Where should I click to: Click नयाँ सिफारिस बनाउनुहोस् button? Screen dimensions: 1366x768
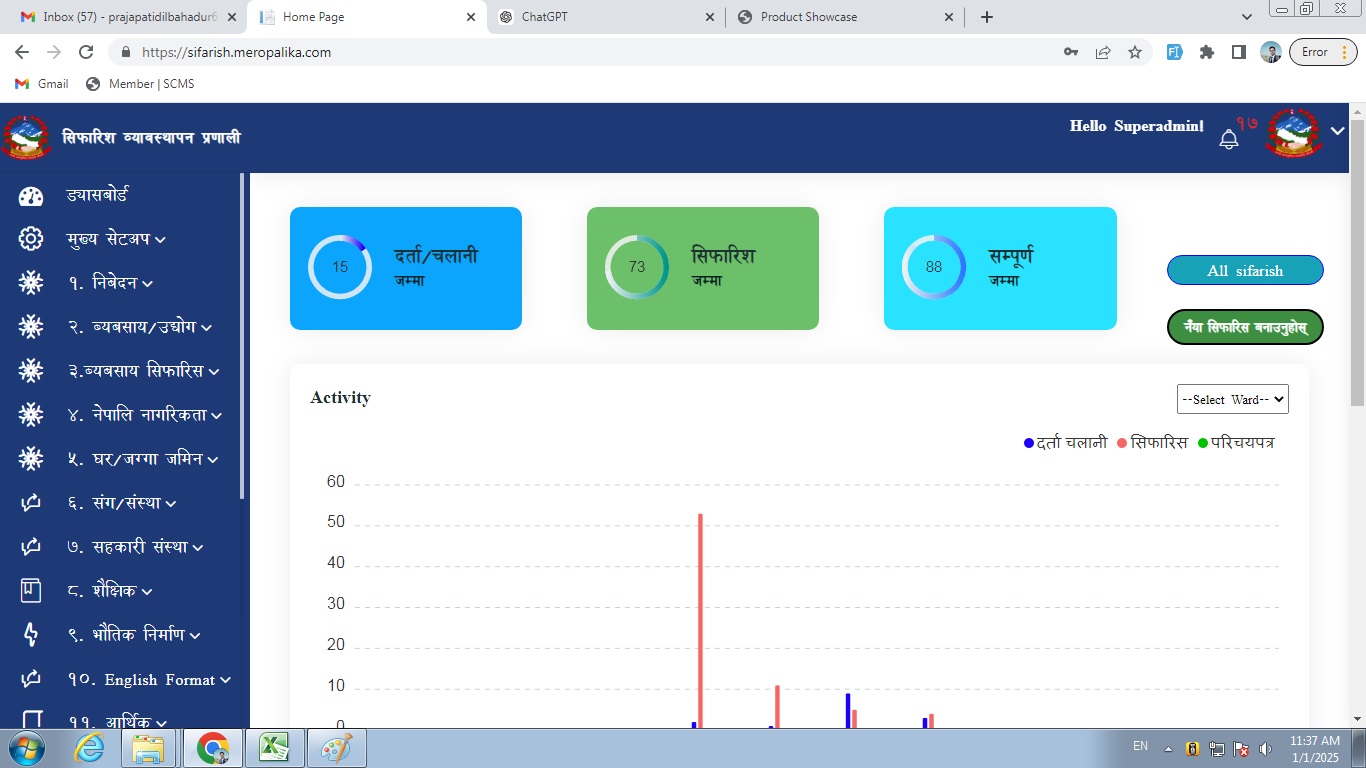pos(1245,327)
